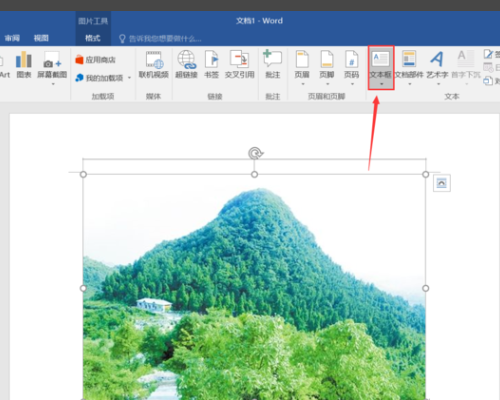Click the 文档部件 quick parts icon
The width and height of the screenshot is (500, 400).
[x=409, y=59]
